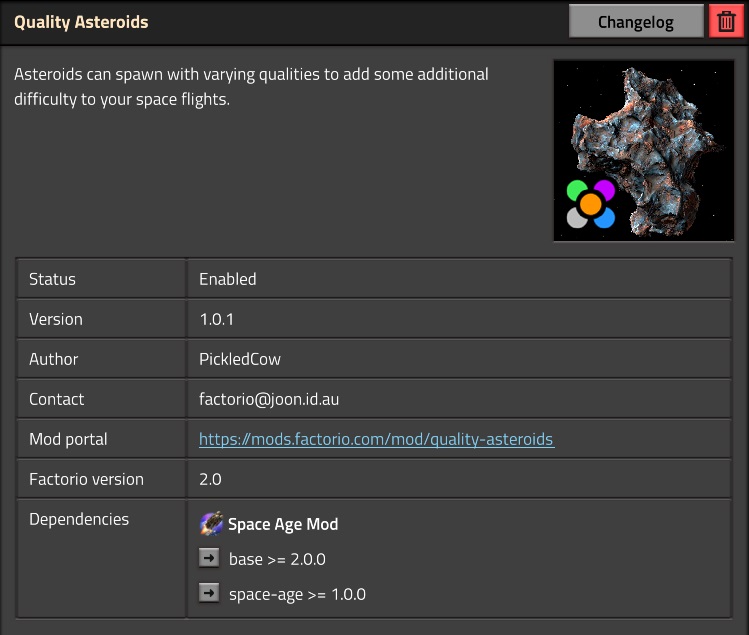Click the Space Age Mod rocket icon

tap(211, 524)
